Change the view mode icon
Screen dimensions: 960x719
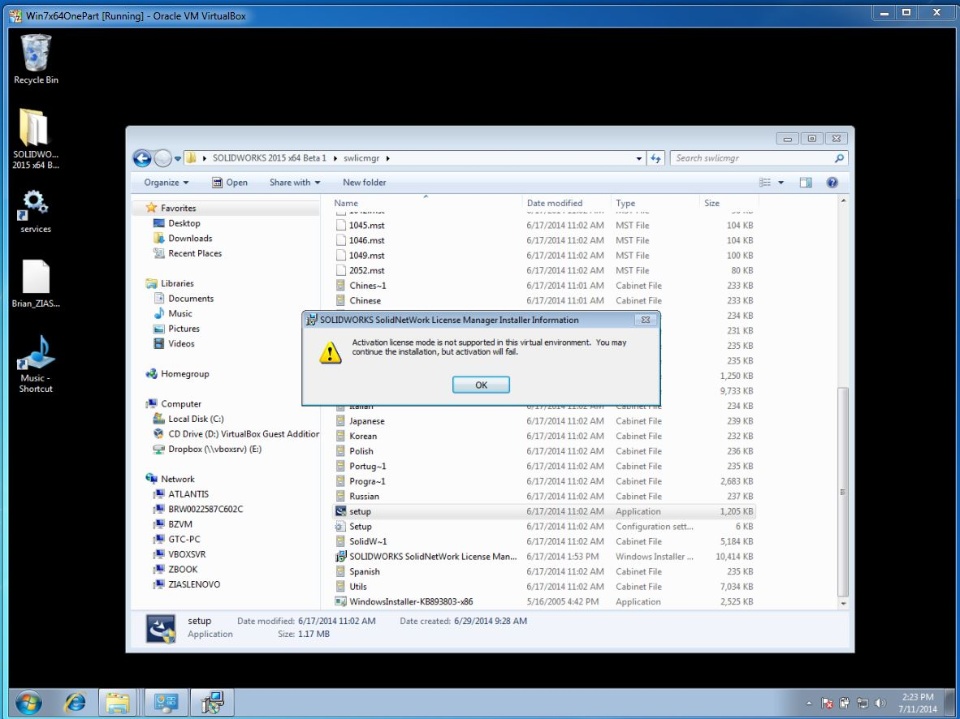[x=765, y=183]
